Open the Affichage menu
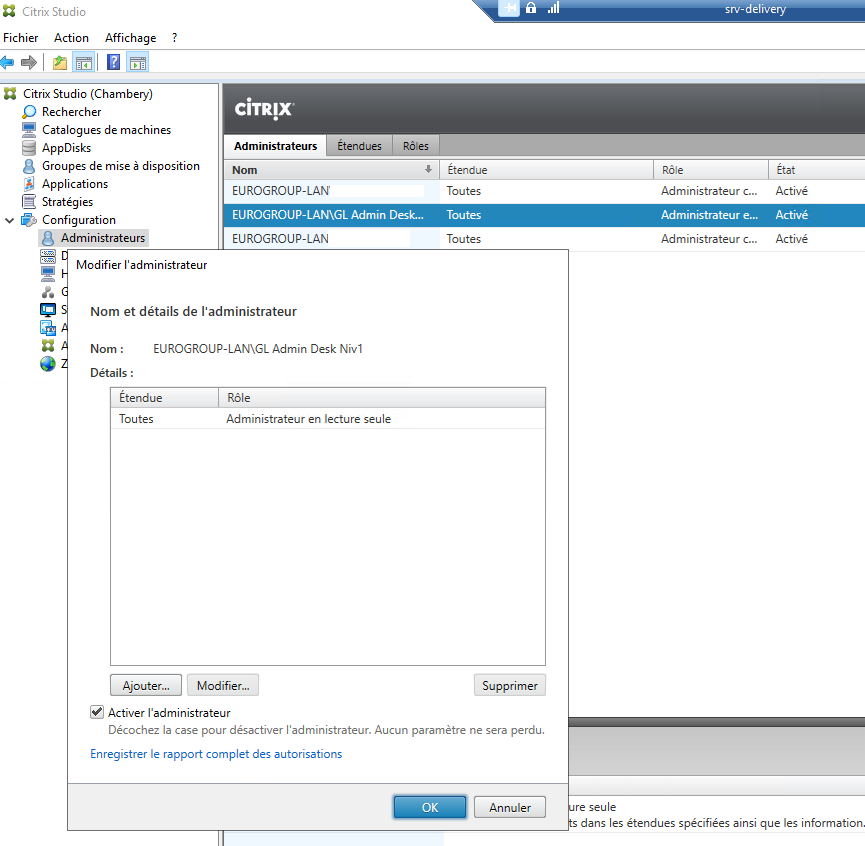Screen dimensions: 865x846 pyautogui.click(x=131, y=38)
